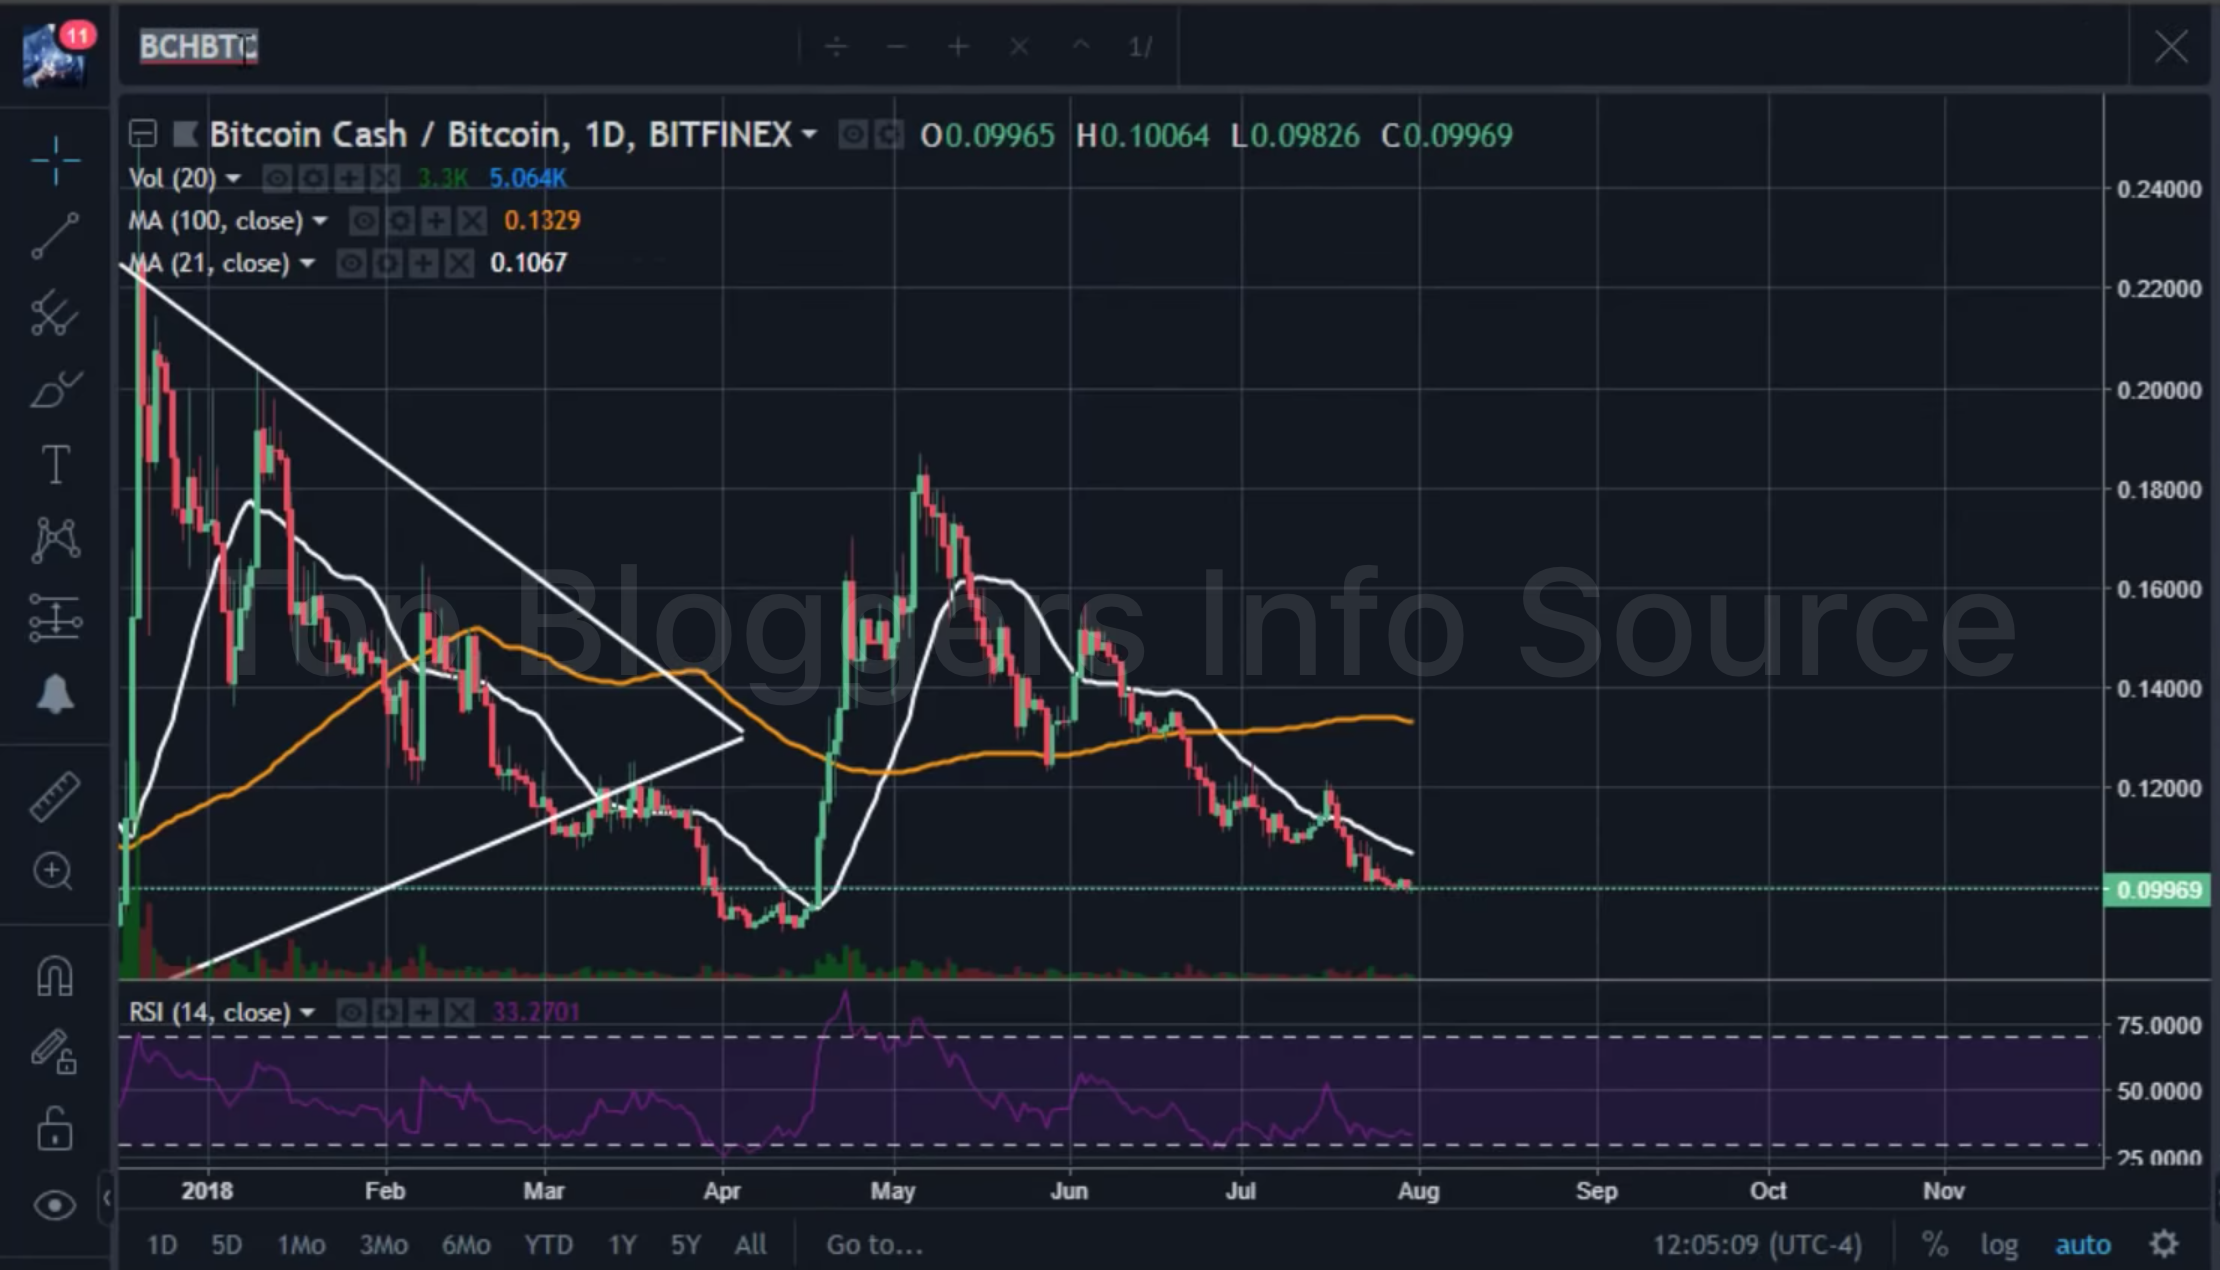The image size is (2220, 1270).
Task: Select the trend line drawing tool
Action: click(x=55, y=237)
